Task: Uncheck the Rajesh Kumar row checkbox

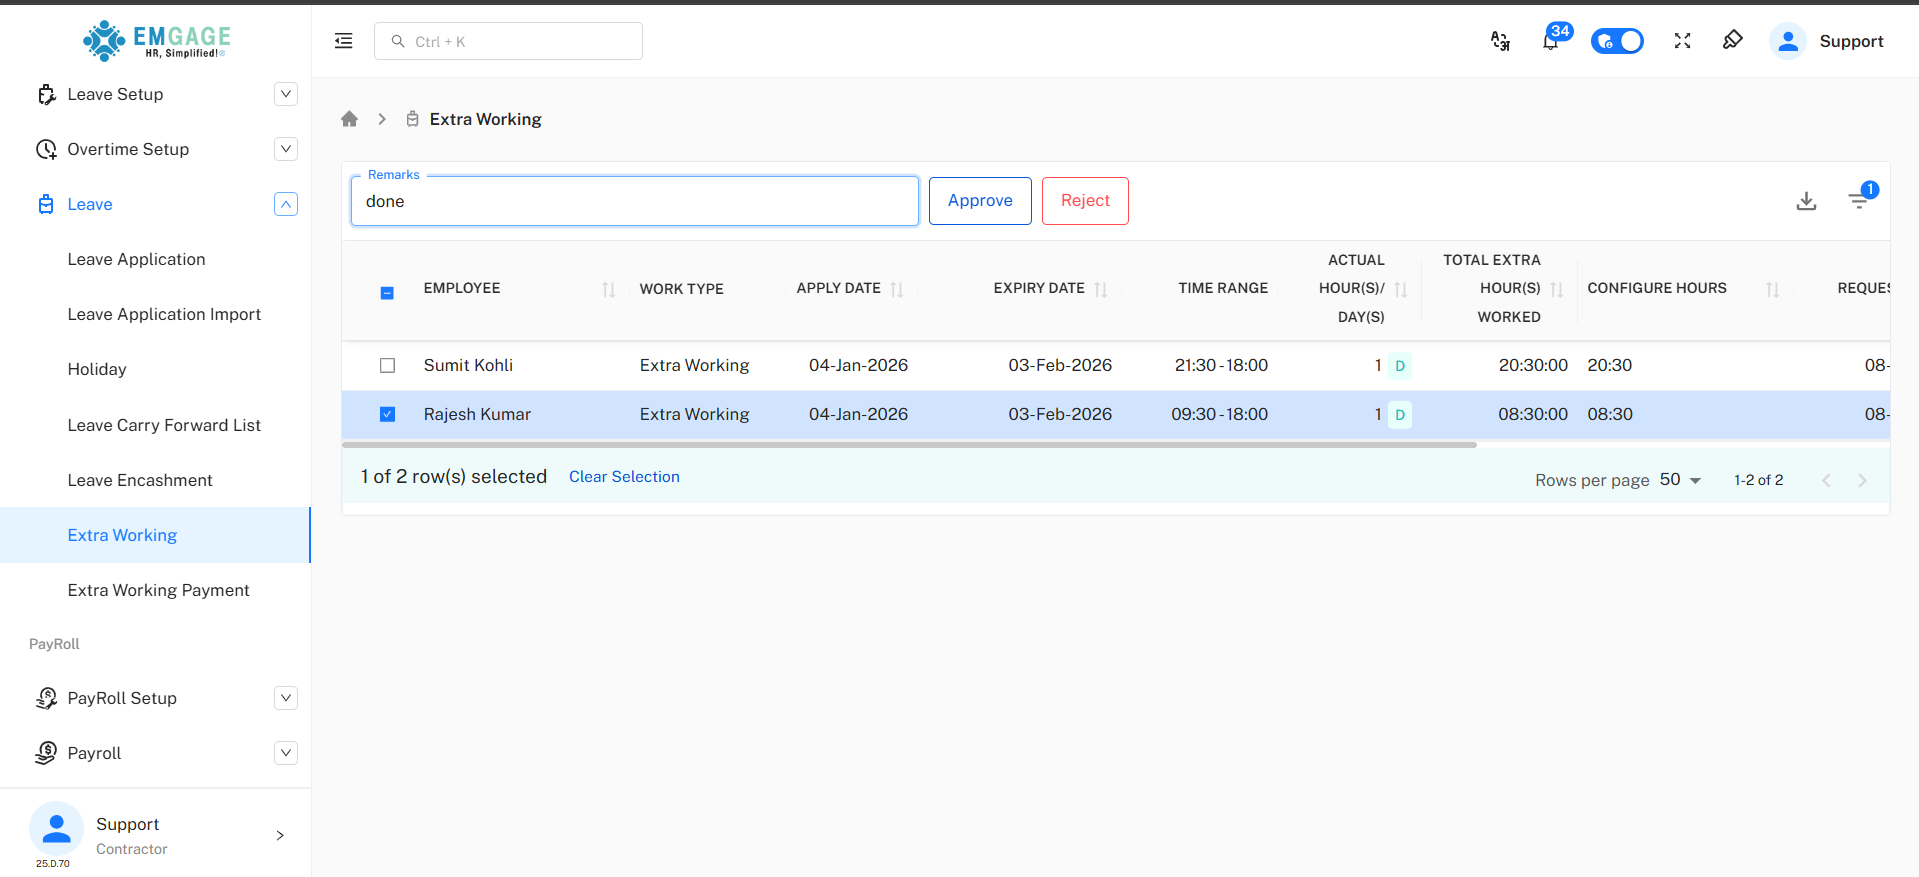Action: click(388, 415)
